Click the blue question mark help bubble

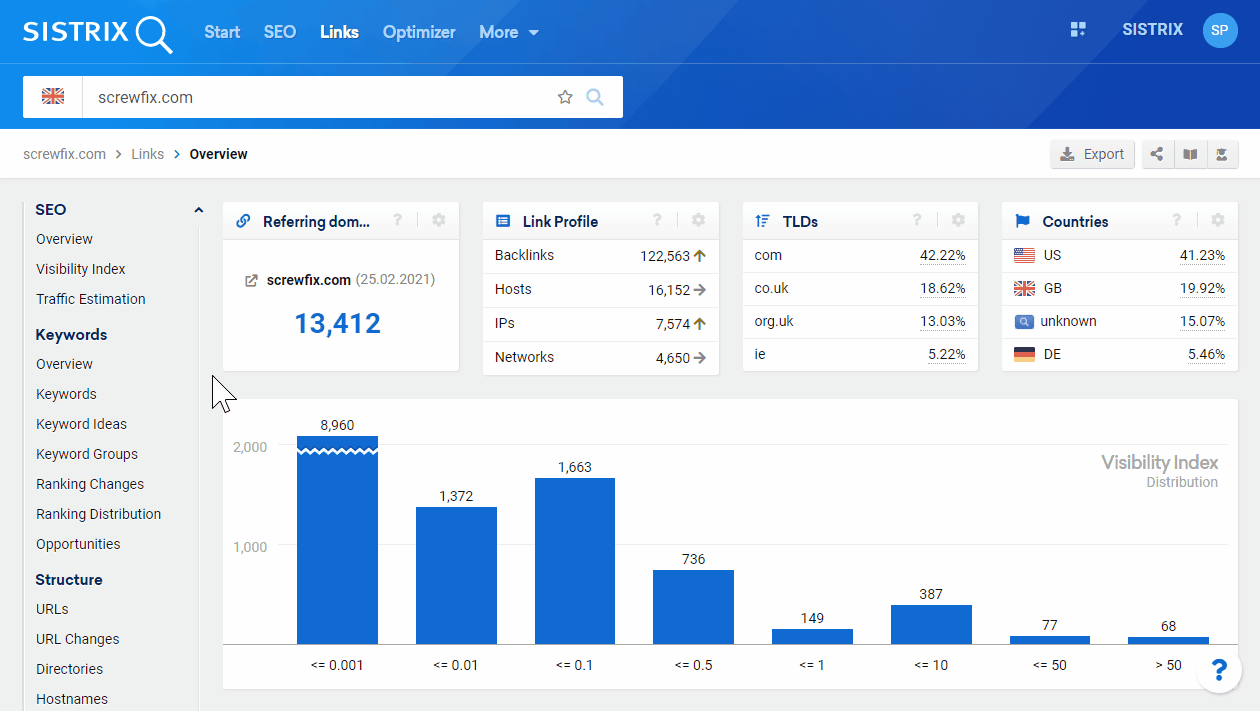[x=1219, y=670]
